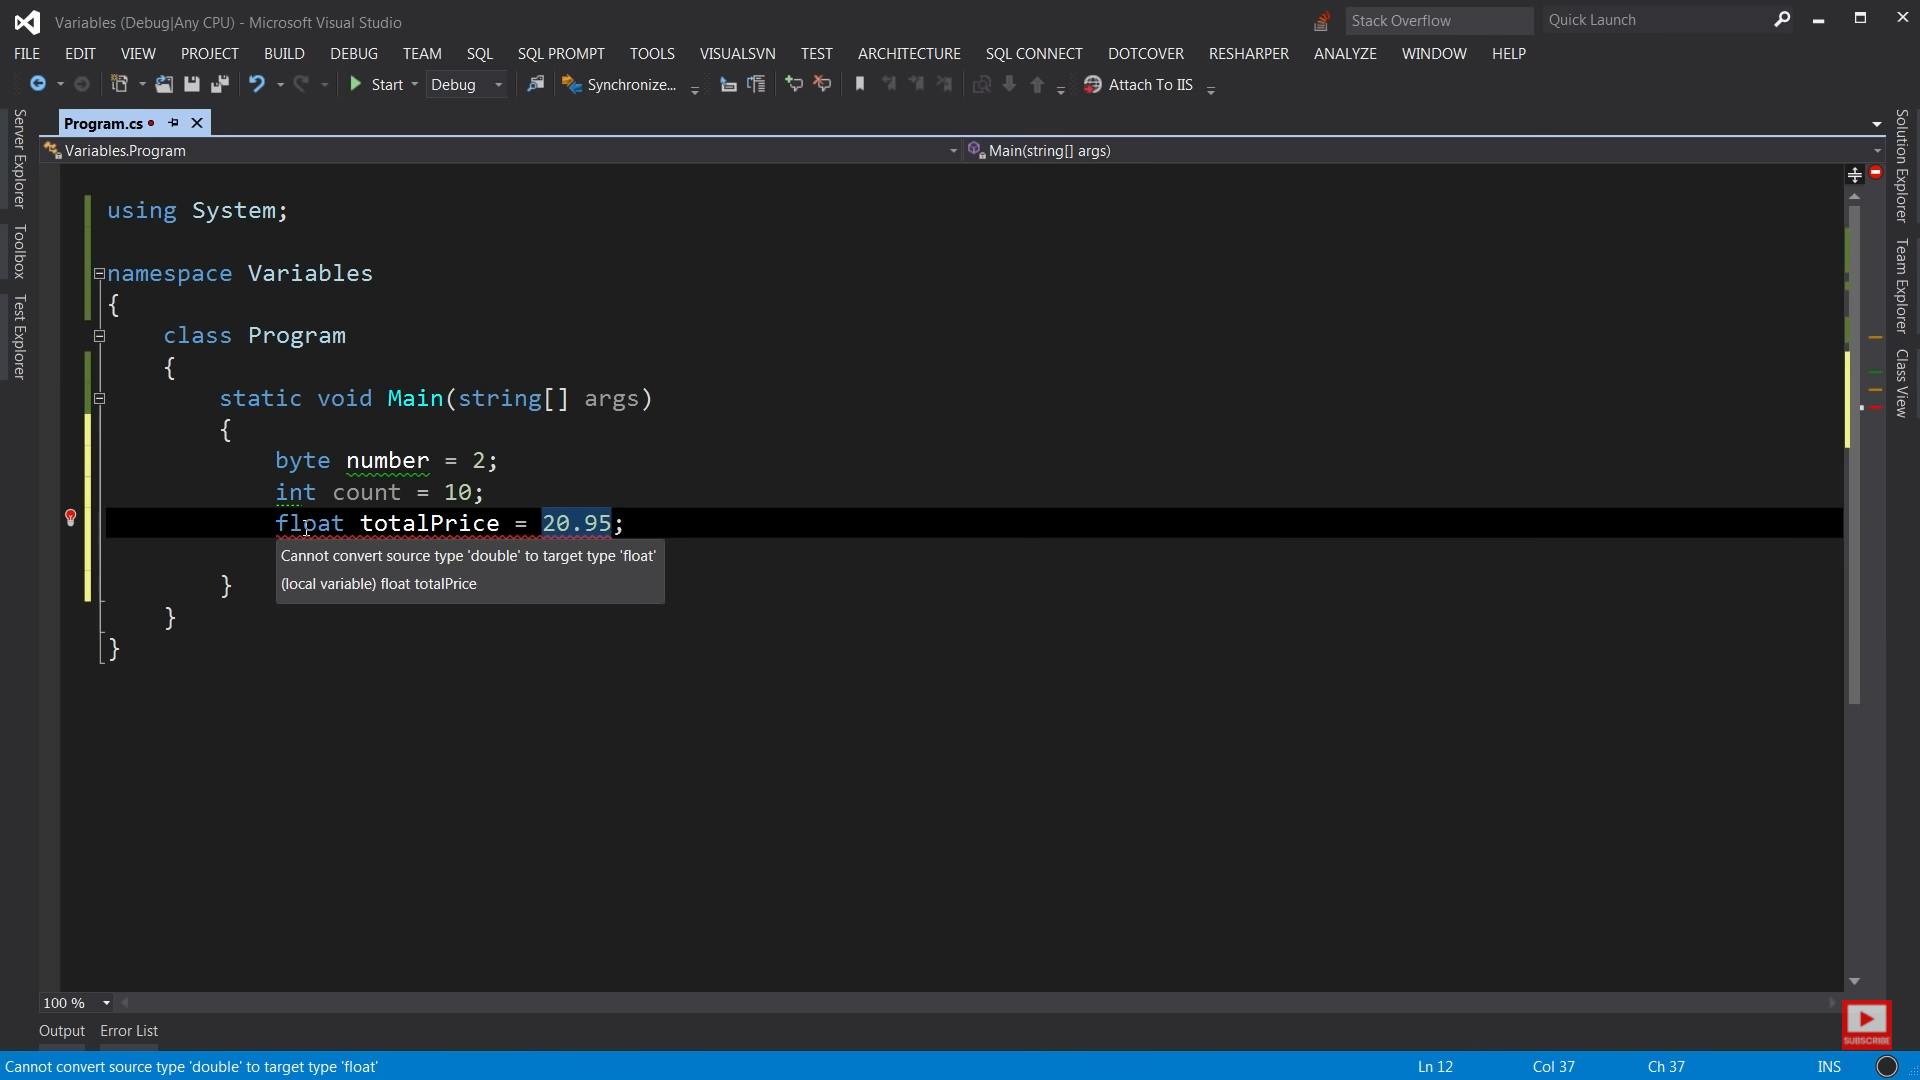Open the New Project dropdown arrow
This screenshot has height=1080, width=1920.
142,85
